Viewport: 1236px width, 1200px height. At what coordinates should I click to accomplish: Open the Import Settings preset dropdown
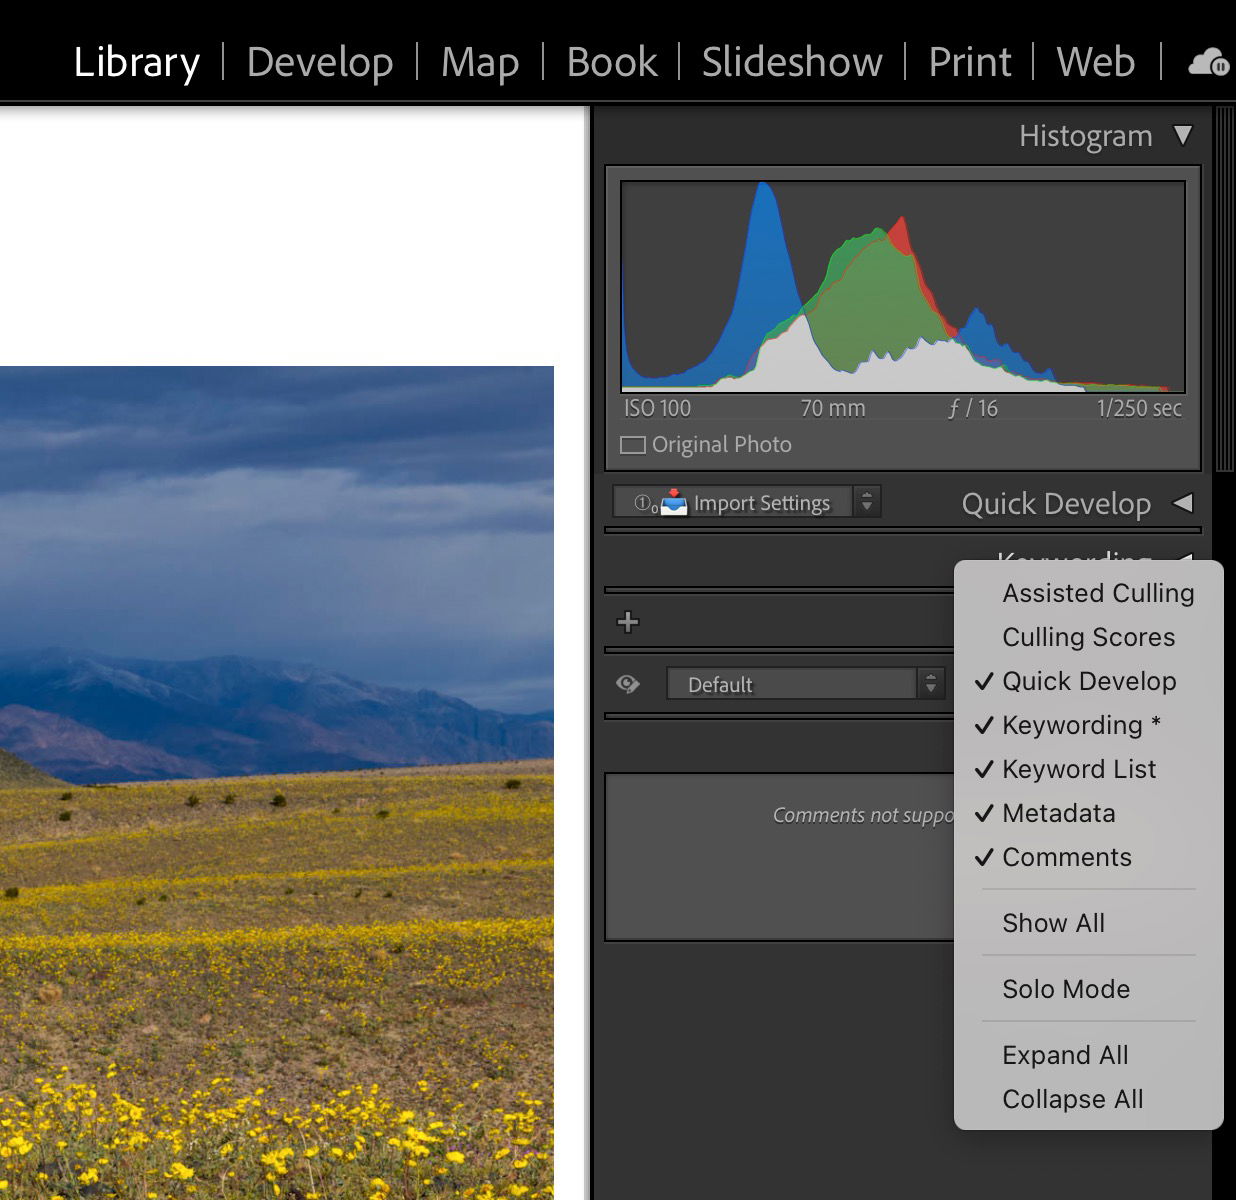click(x=866, y=502)
